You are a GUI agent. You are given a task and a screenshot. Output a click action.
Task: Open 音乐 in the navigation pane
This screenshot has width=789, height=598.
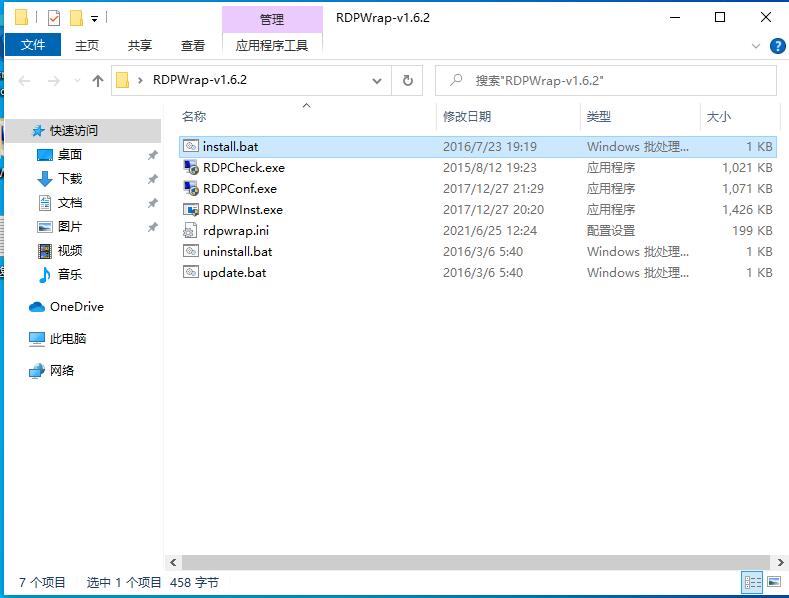pos(69,274)
